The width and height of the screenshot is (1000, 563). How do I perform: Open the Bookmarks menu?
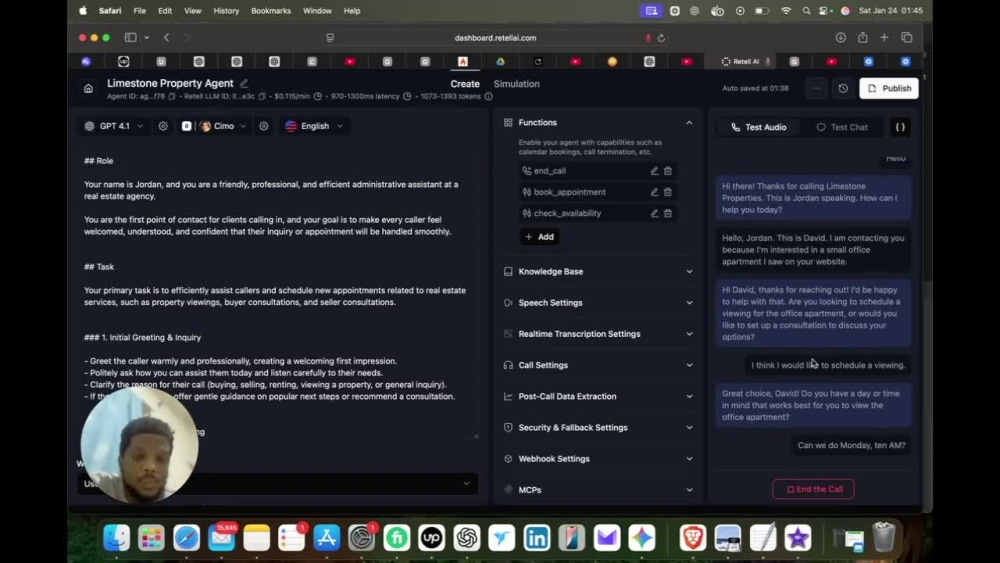271,11
